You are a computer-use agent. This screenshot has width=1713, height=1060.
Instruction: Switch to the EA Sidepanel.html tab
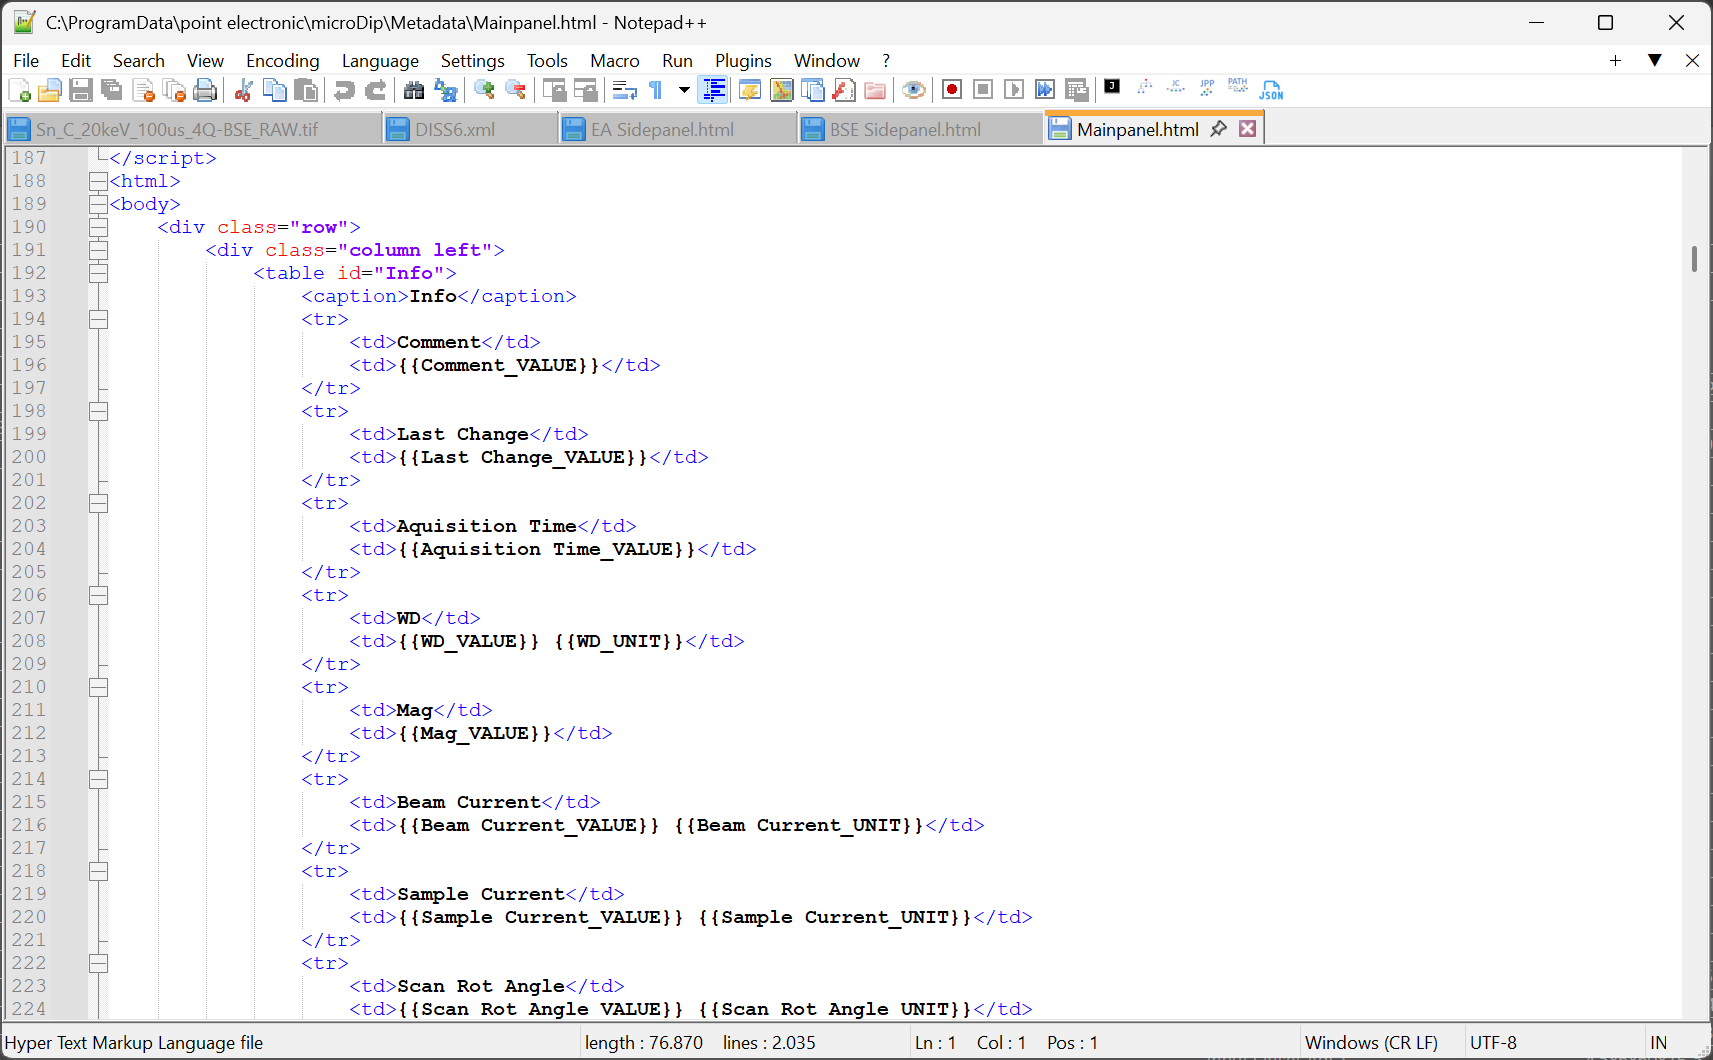click(677, 129)
